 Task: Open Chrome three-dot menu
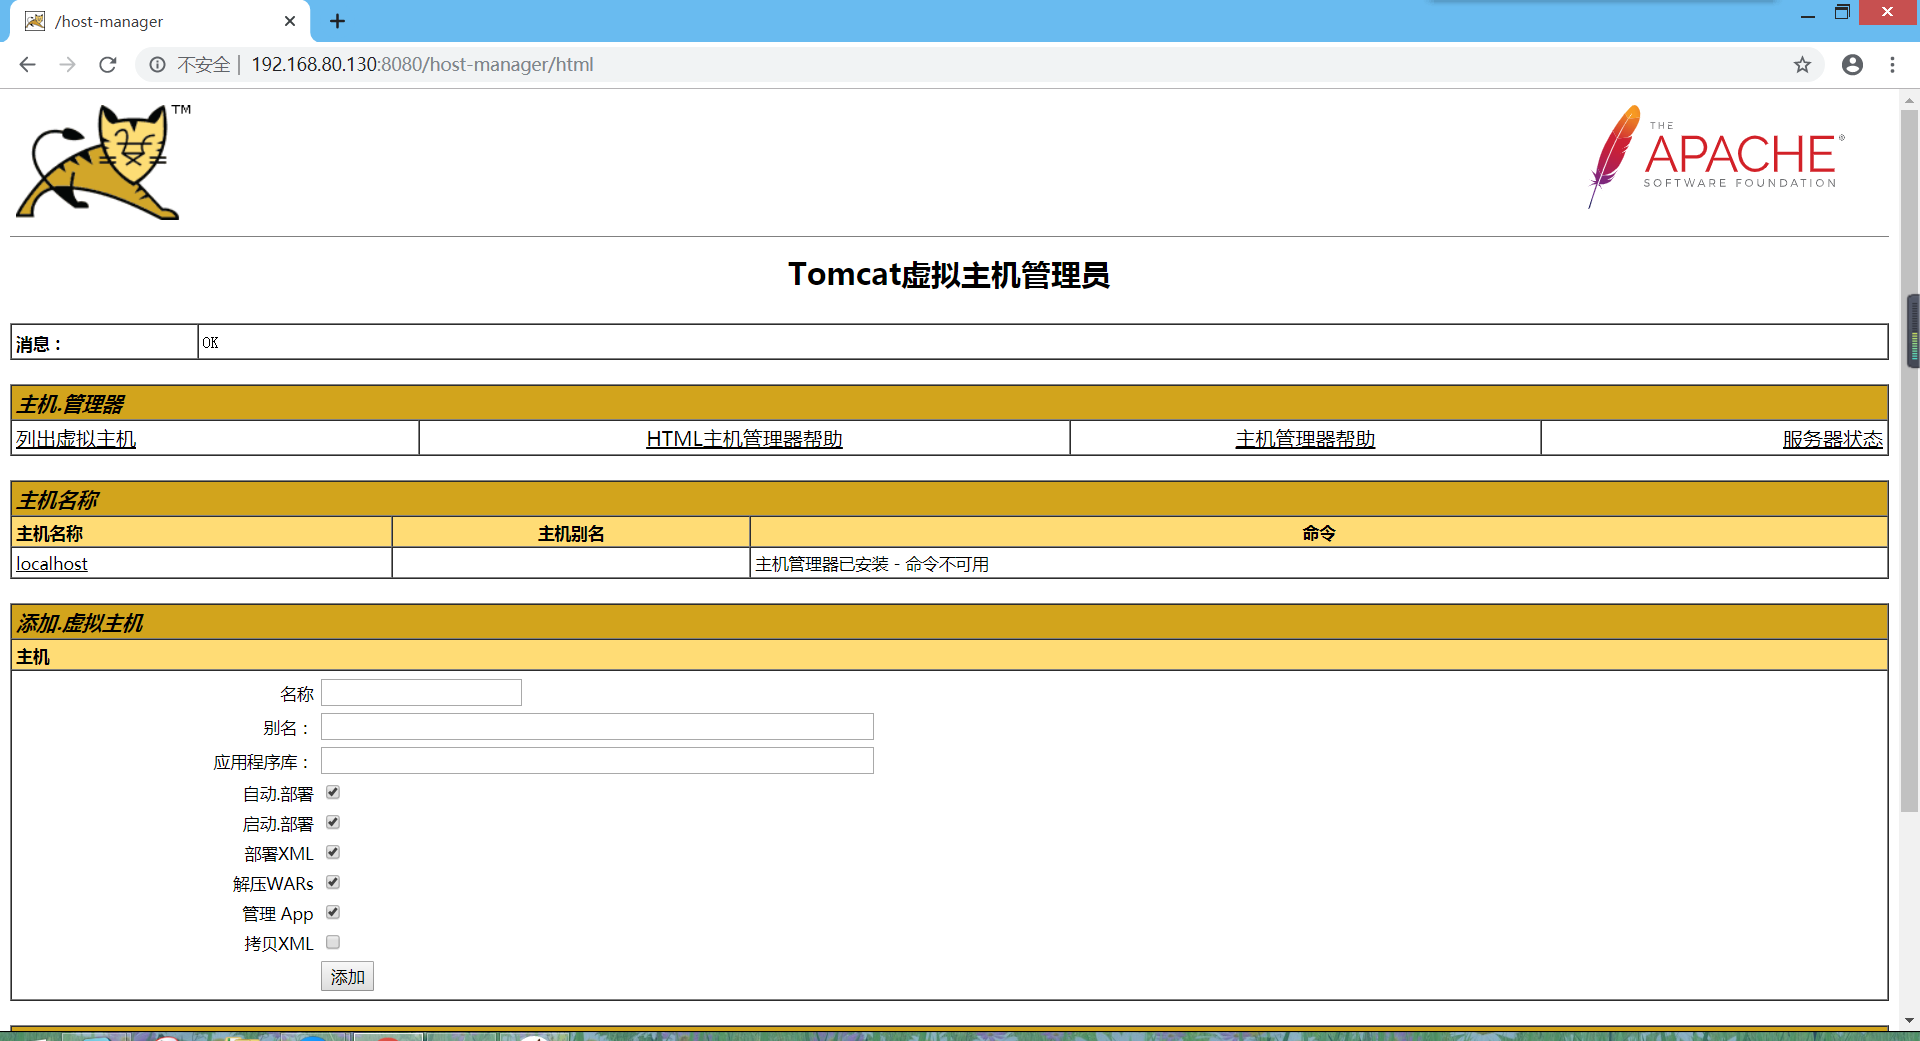pyautogui.click(x=1892, y=65)
